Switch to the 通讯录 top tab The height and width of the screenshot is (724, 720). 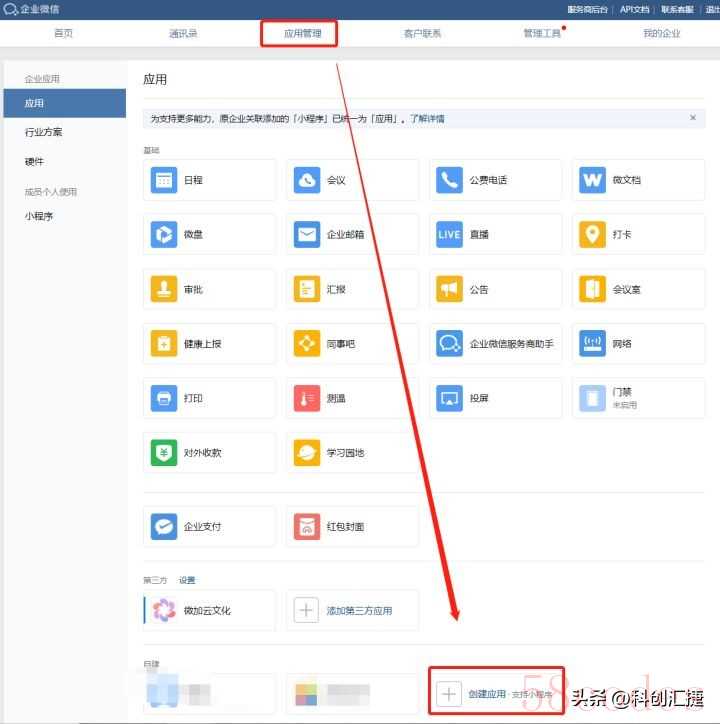pos(183,33)
